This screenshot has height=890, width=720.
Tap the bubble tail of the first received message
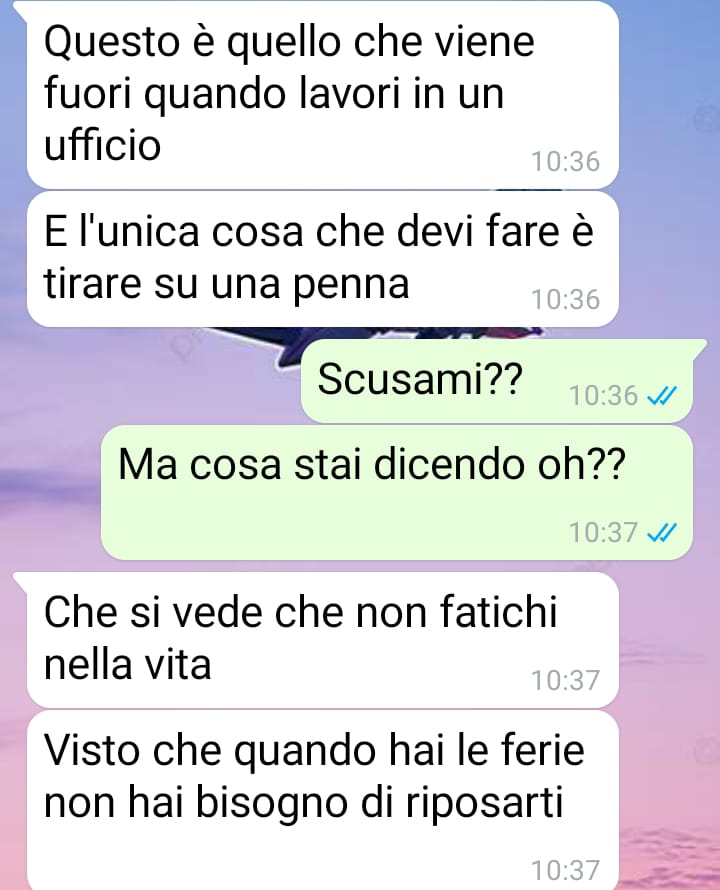click(20, 10)
